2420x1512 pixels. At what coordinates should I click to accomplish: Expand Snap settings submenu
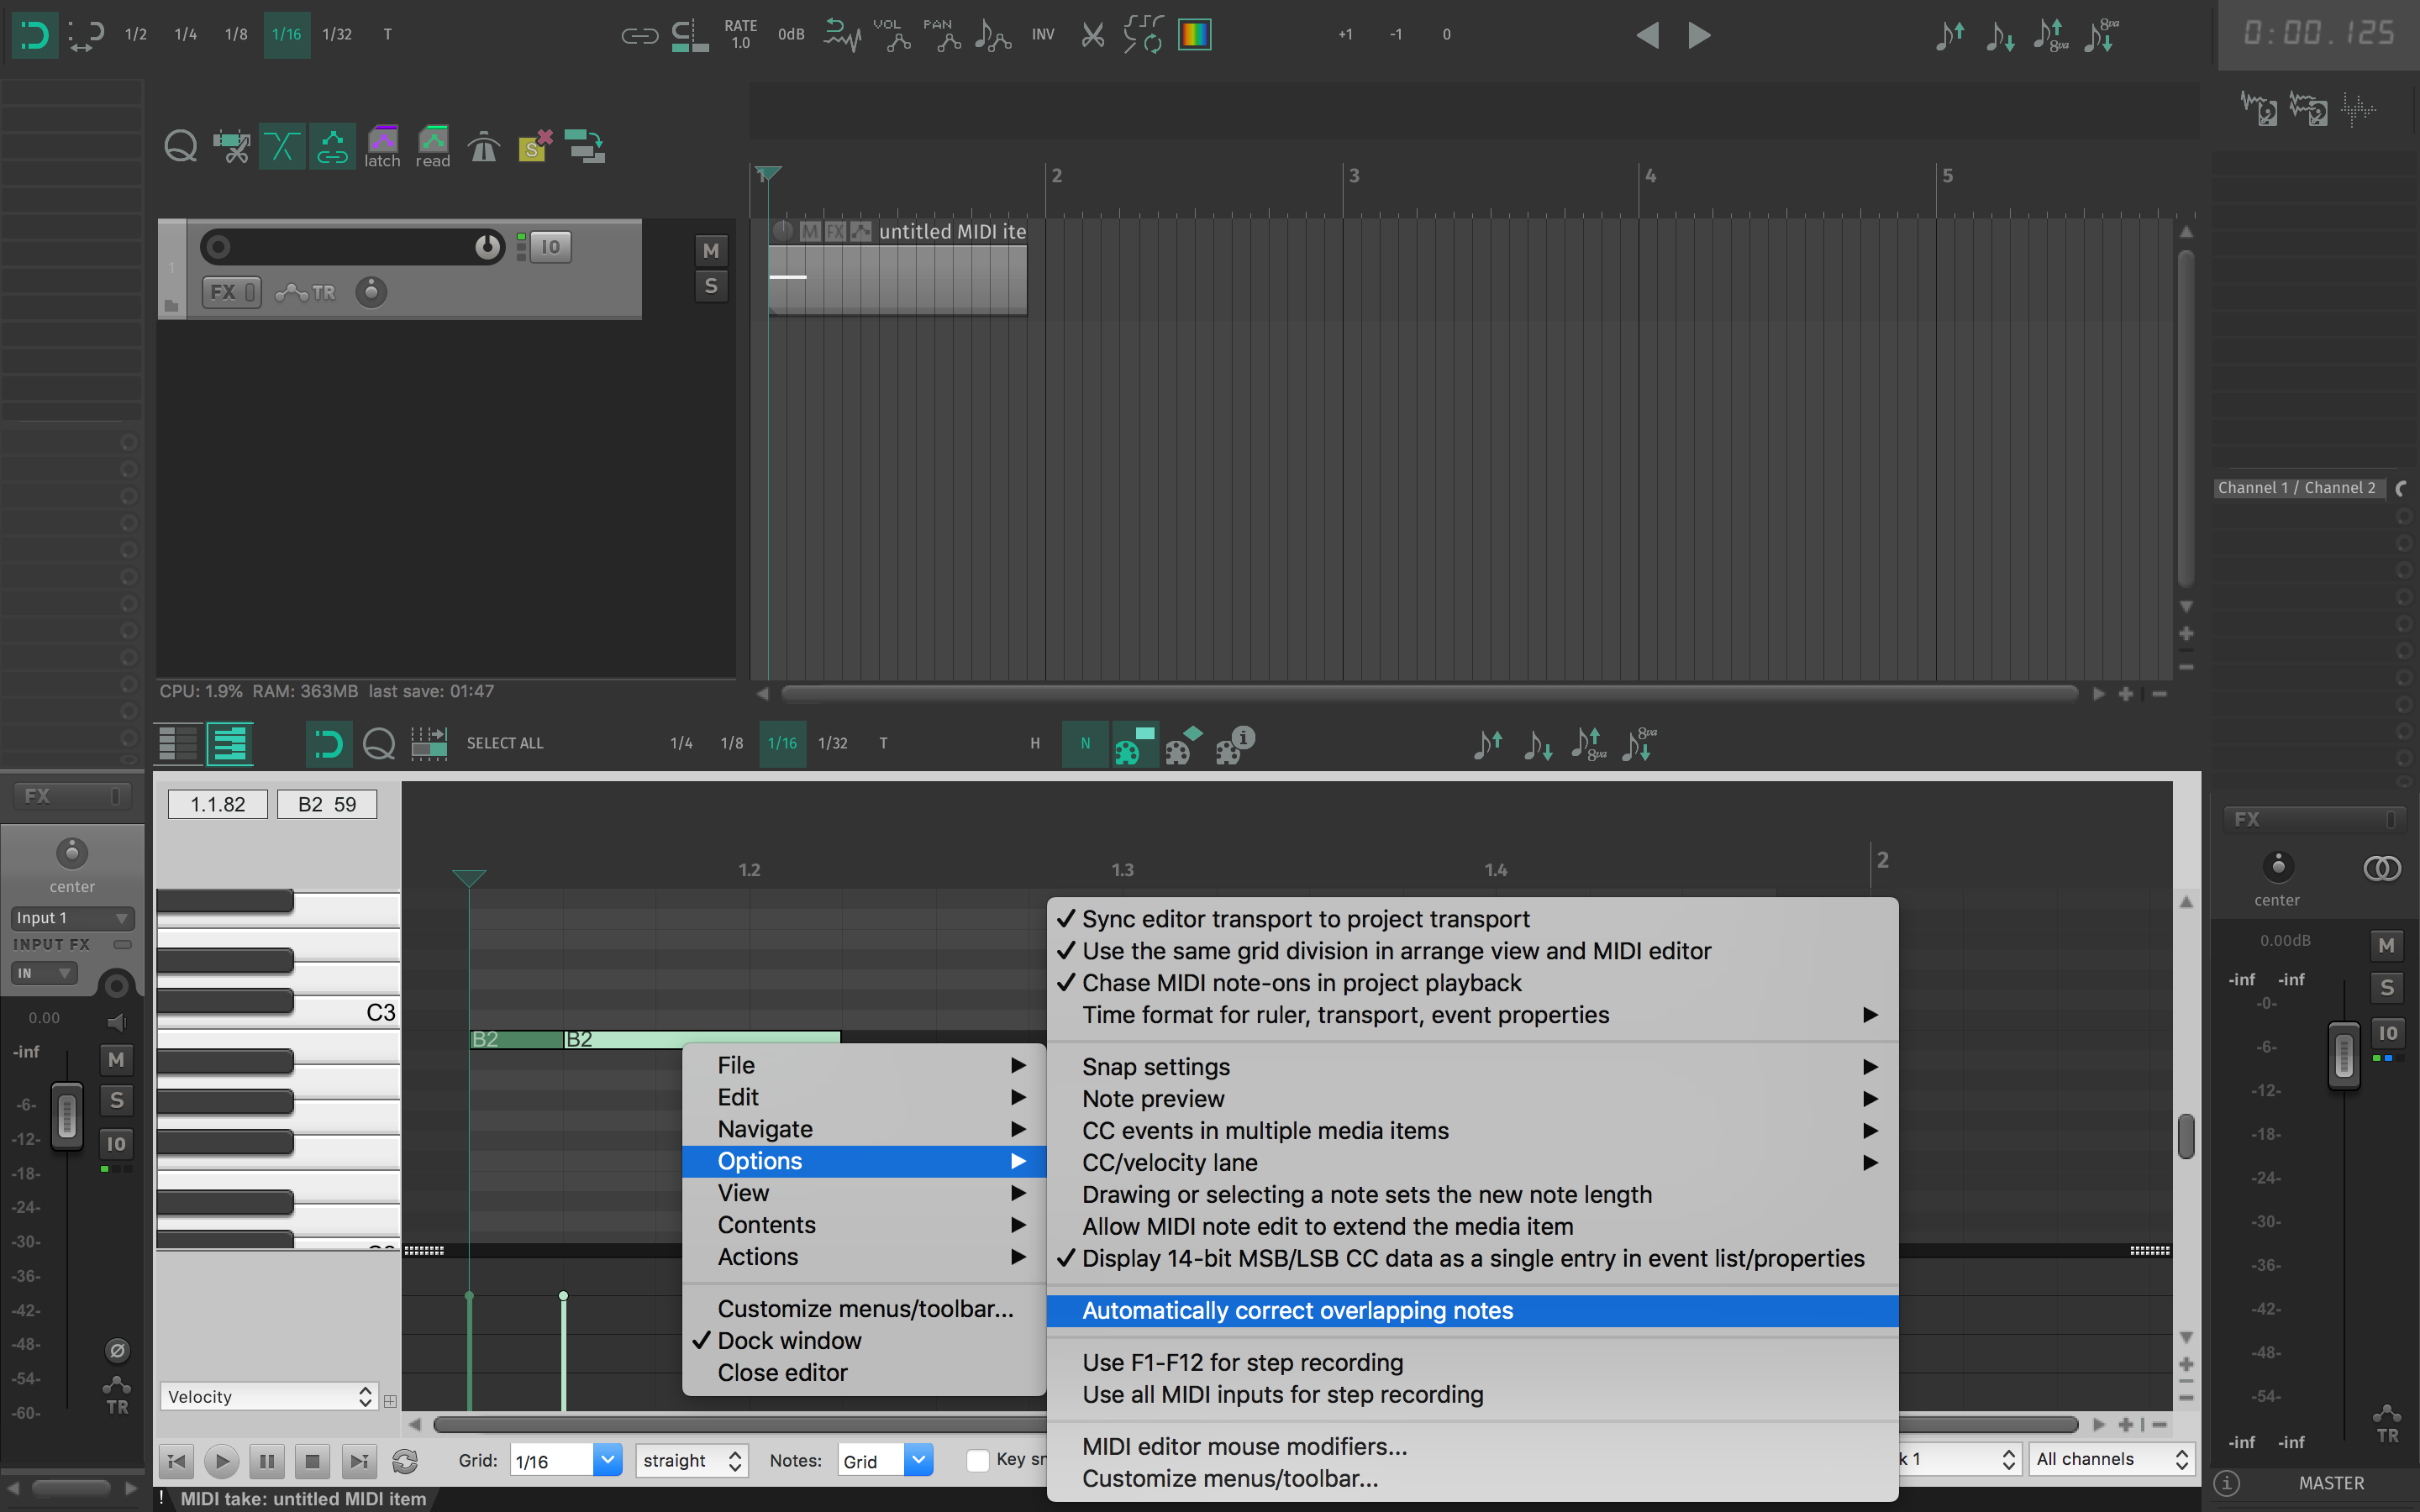[x=1472, y=1067]
